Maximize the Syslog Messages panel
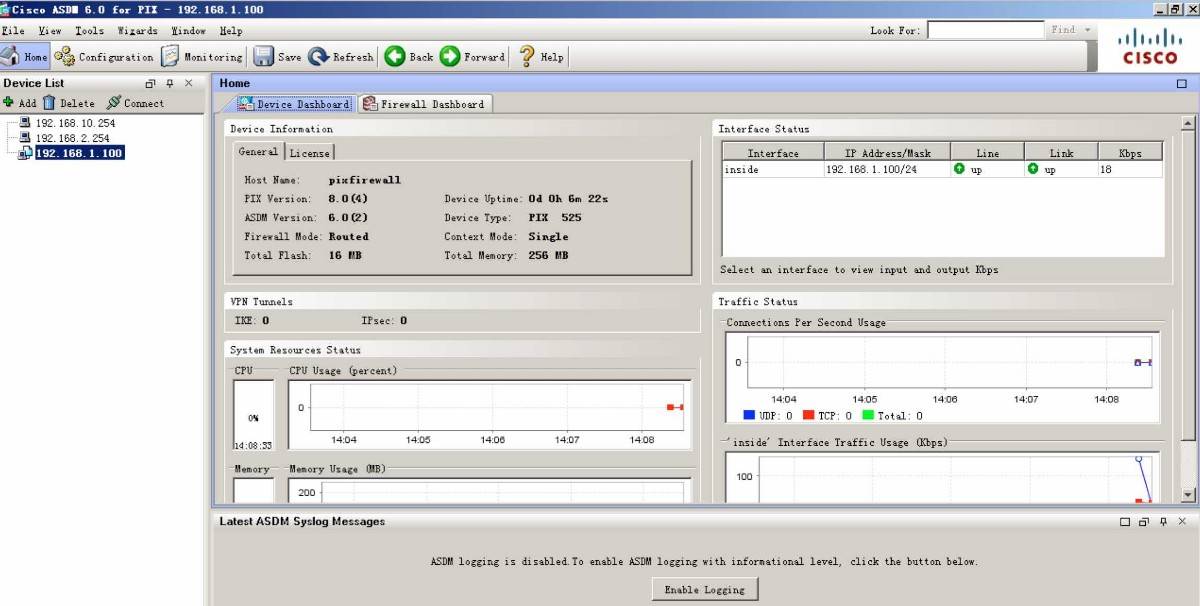Image resolution: width=1200 pixels, height=606 pixels. point(1124,522)
